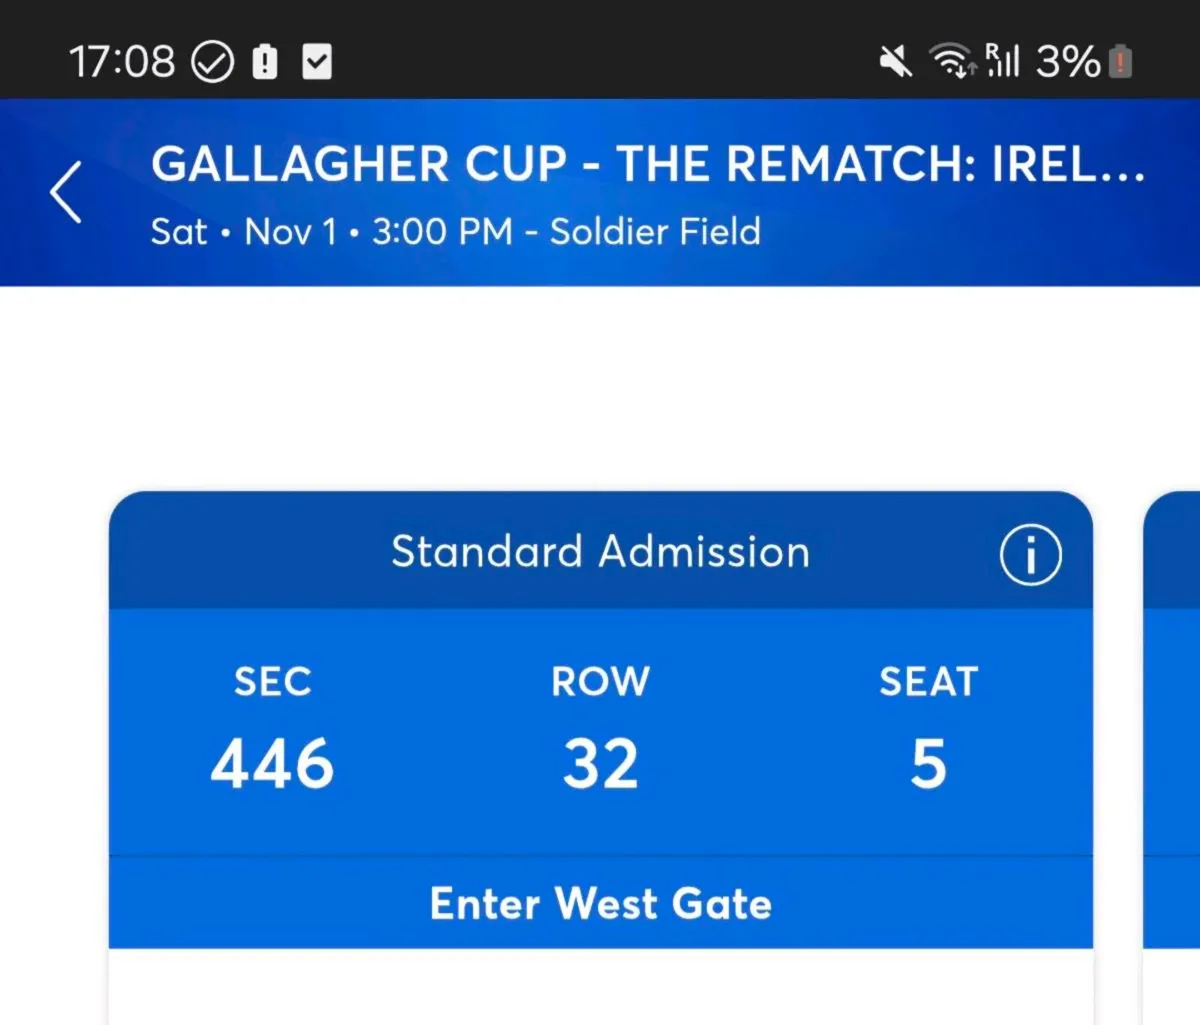Tap the Wi-Fi status icon

950,62
